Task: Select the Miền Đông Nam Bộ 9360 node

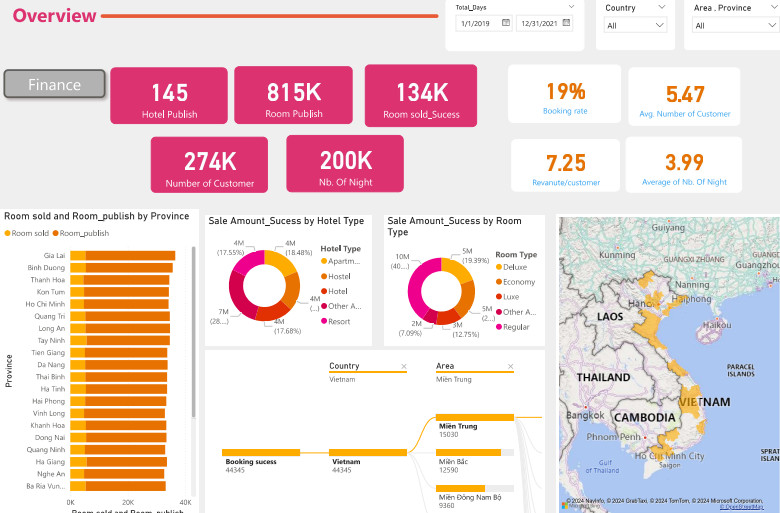Action: coord(475,488)
